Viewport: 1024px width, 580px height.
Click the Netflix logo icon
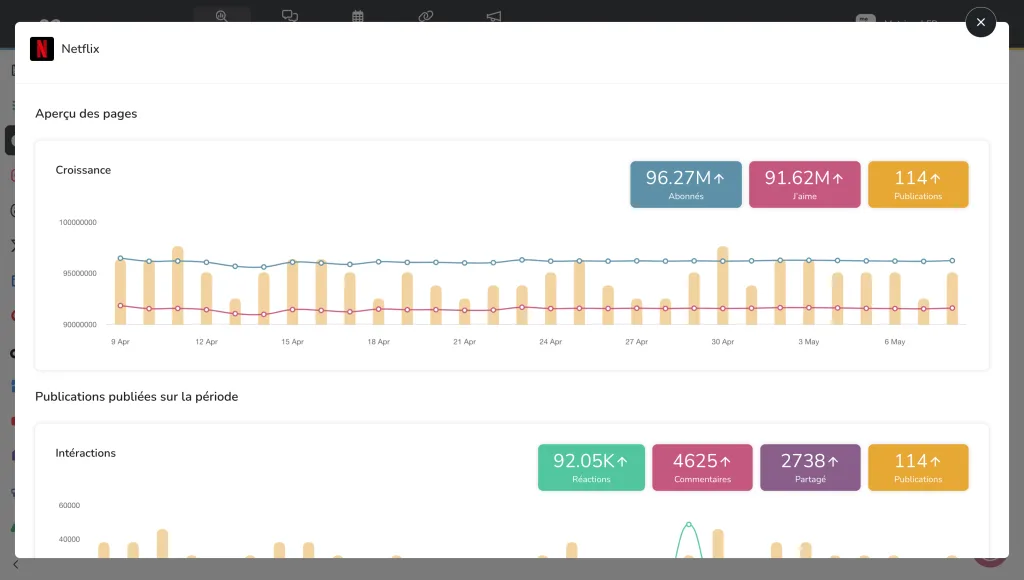[42, 49]
